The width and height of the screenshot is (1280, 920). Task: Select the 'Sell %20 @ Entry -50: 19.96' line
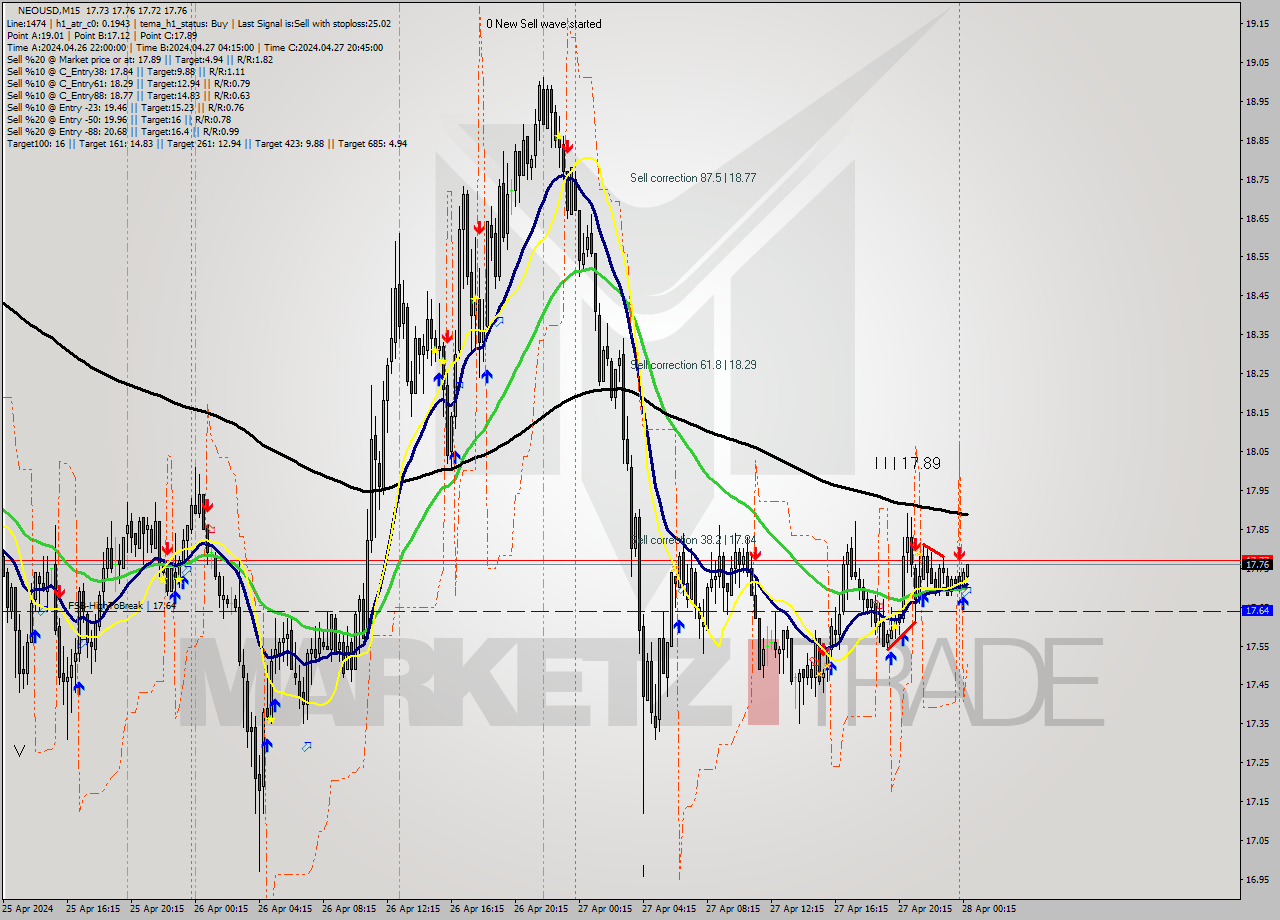point(119,119)
